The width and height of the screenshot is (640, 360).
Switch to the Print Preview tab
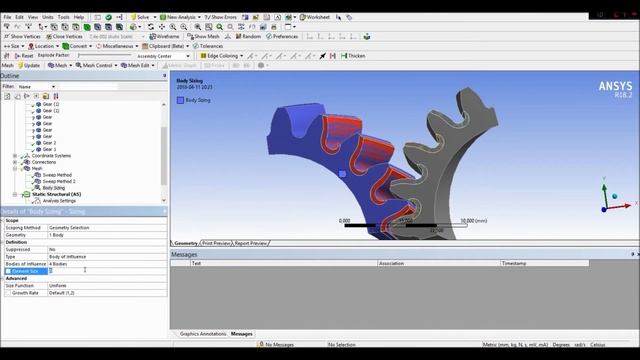click(x=216, y=243)
